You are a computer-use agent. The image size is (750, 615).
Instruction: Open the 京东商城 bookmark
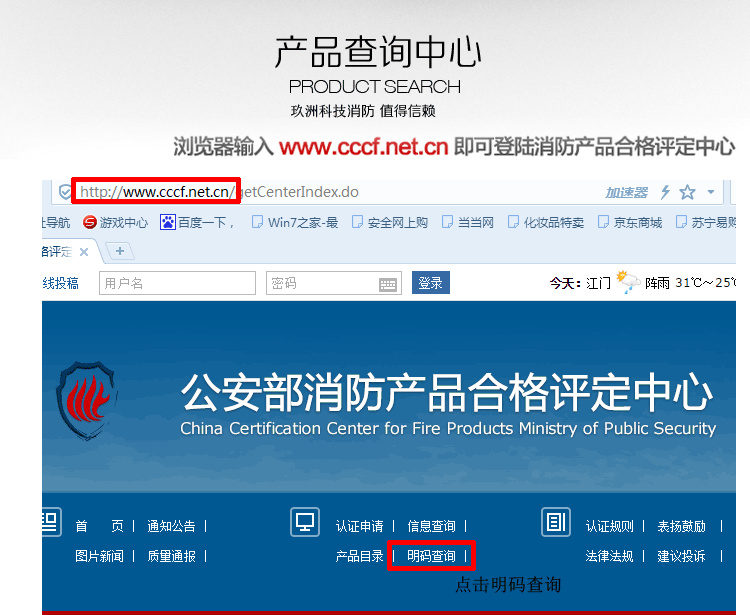point(630,222)
